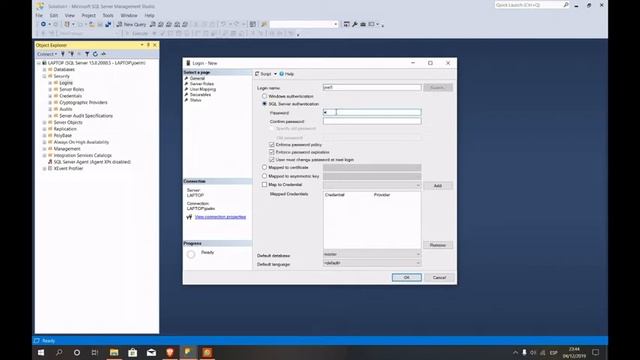Expand the Server Objects tree node
This screenshot has height=360, width=640.
pos(44,122)
